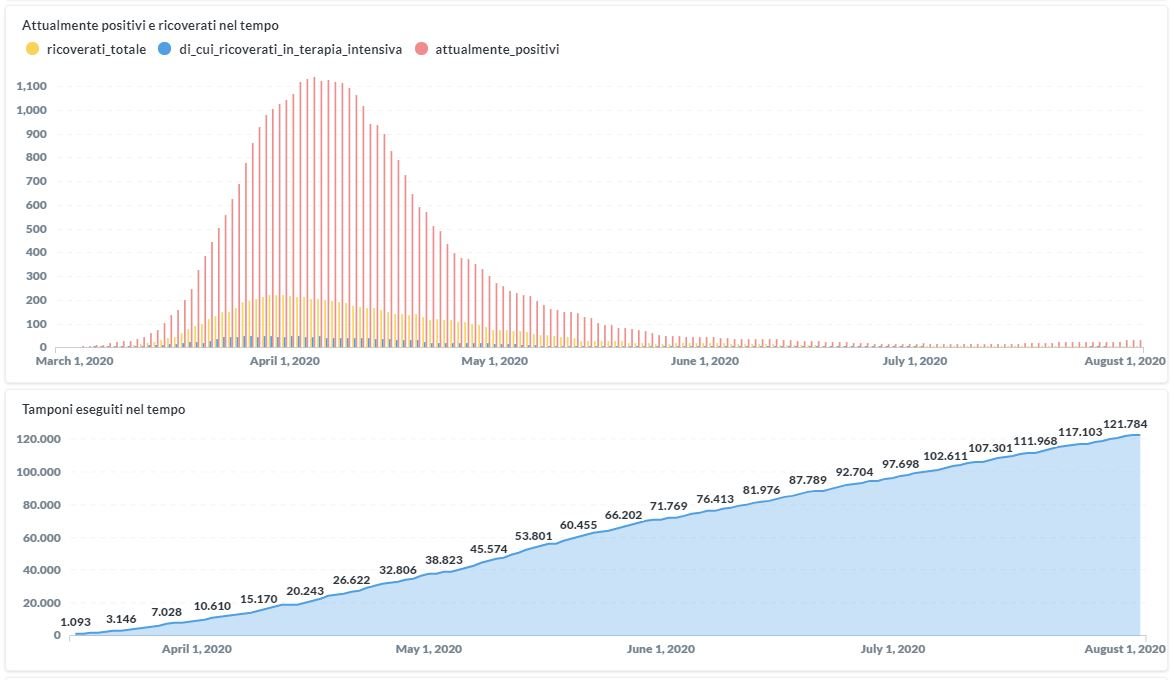
Task: Open the 'Tamponi eseguiti nel tempo' chart title
Action: pos(103,409)
